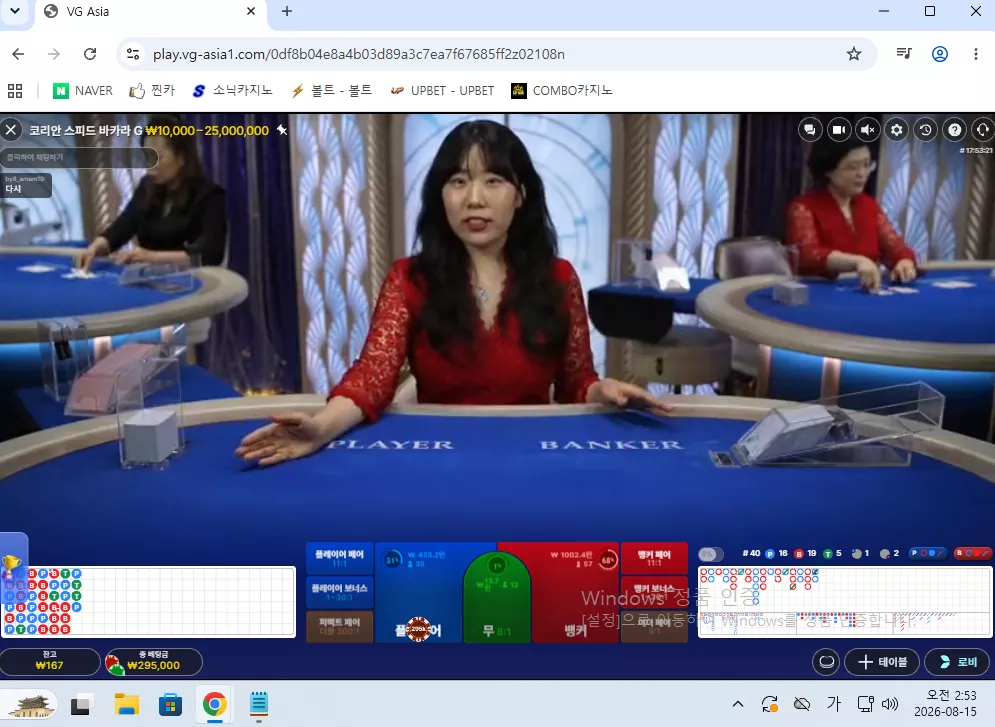This screenshot has height=727, width=995.
Task: Click the Player prediction P pill button
Action: click(x=927, y=553)
